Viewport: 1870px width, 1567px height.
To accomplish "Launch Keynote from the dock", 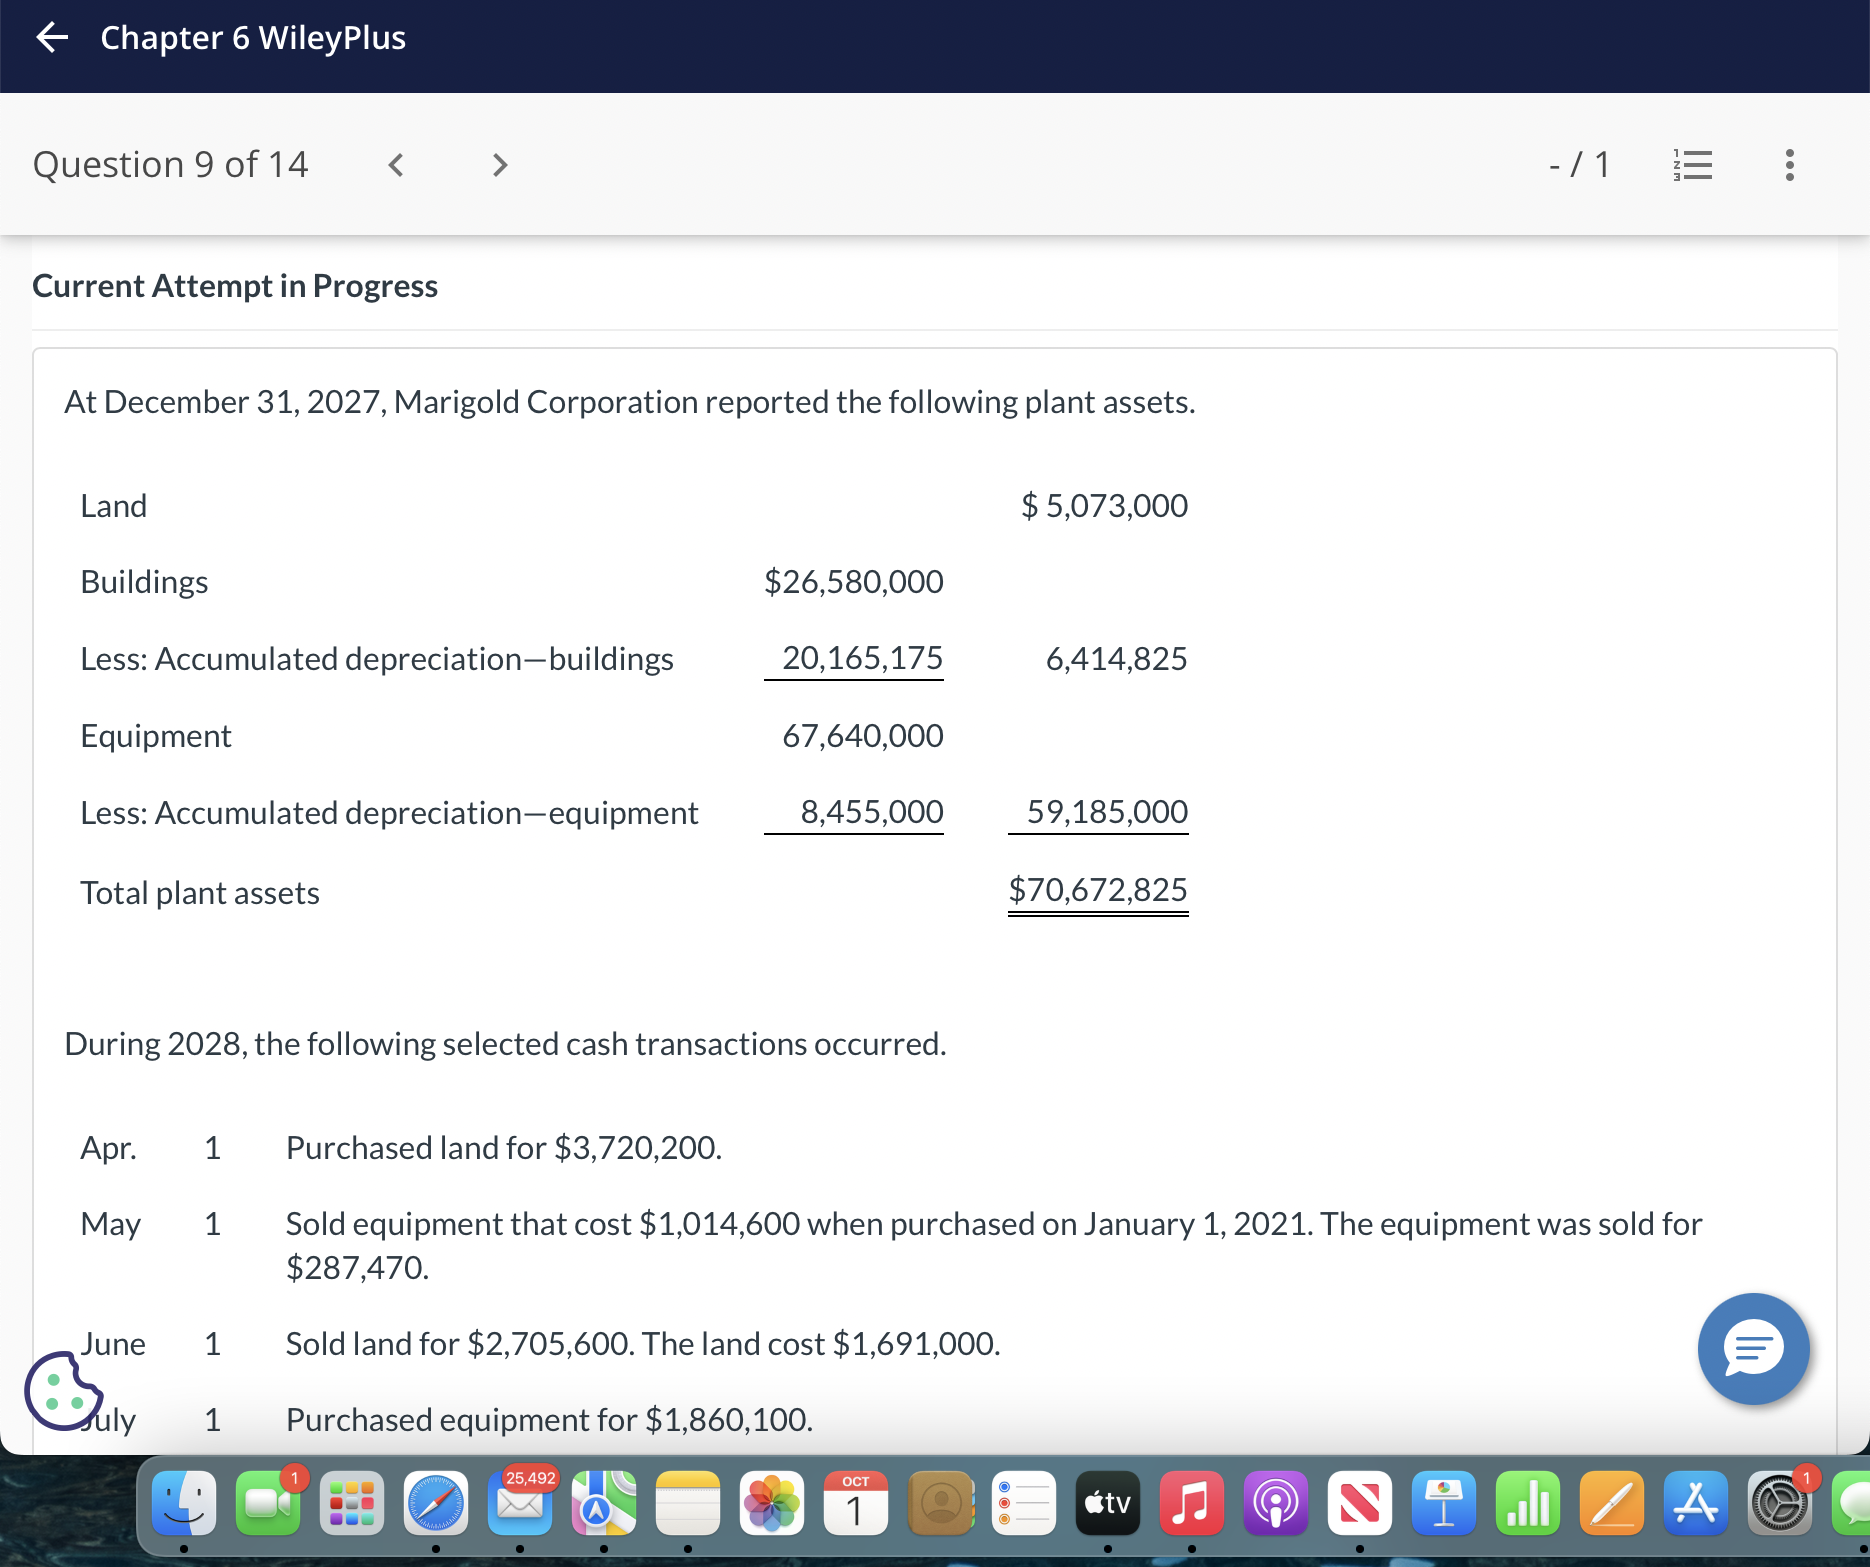I will tap(1444, 1503).
